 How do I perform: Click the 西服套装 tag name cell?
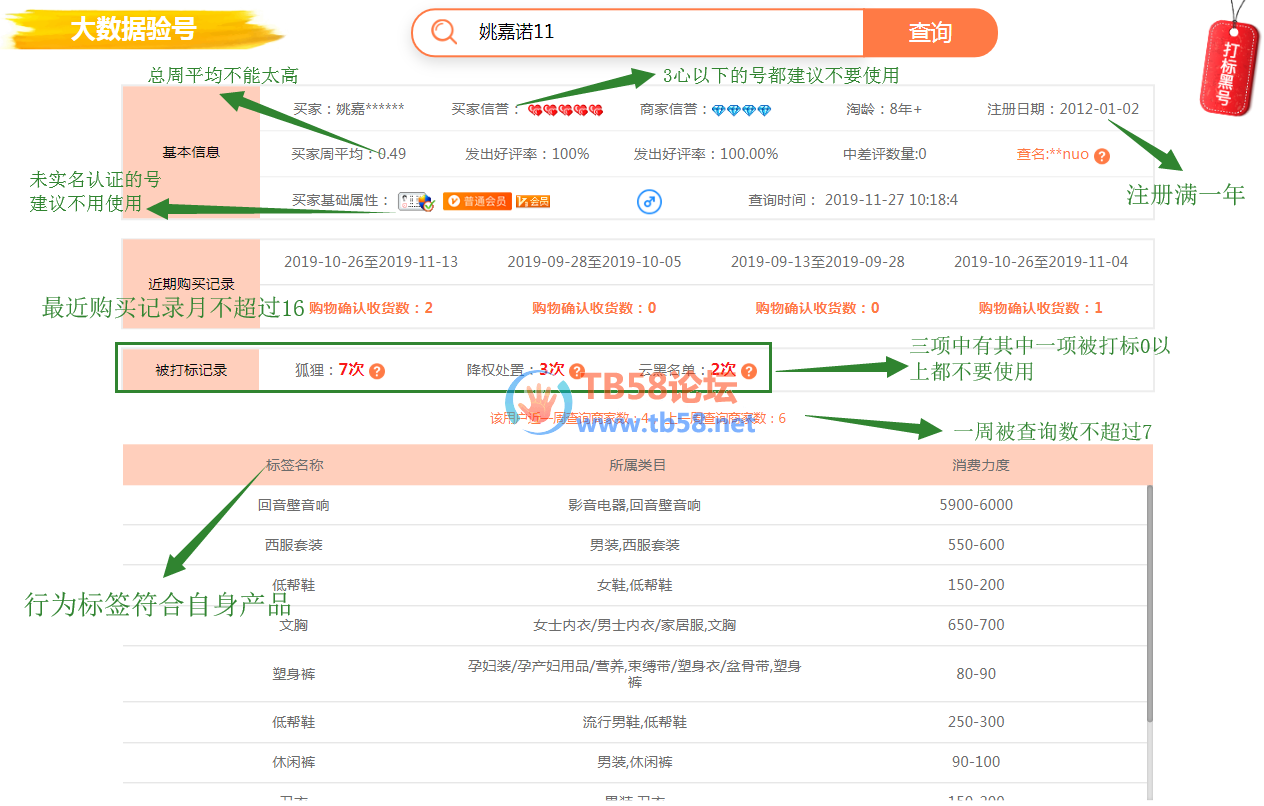click(294, 545)
